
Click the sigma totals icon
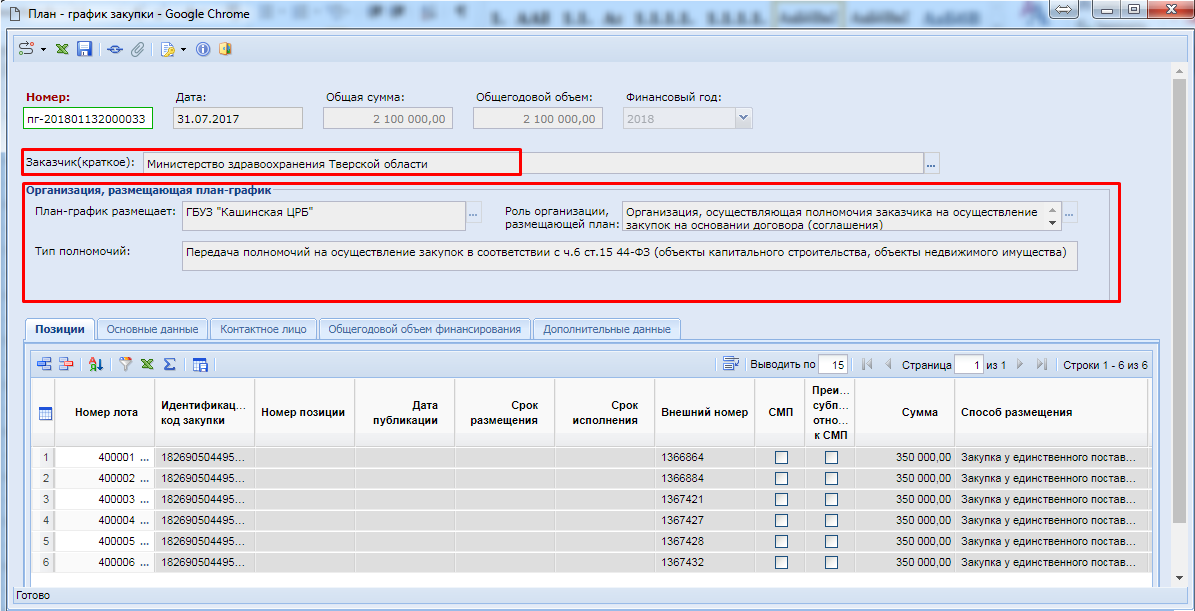[x=169, y=365]
